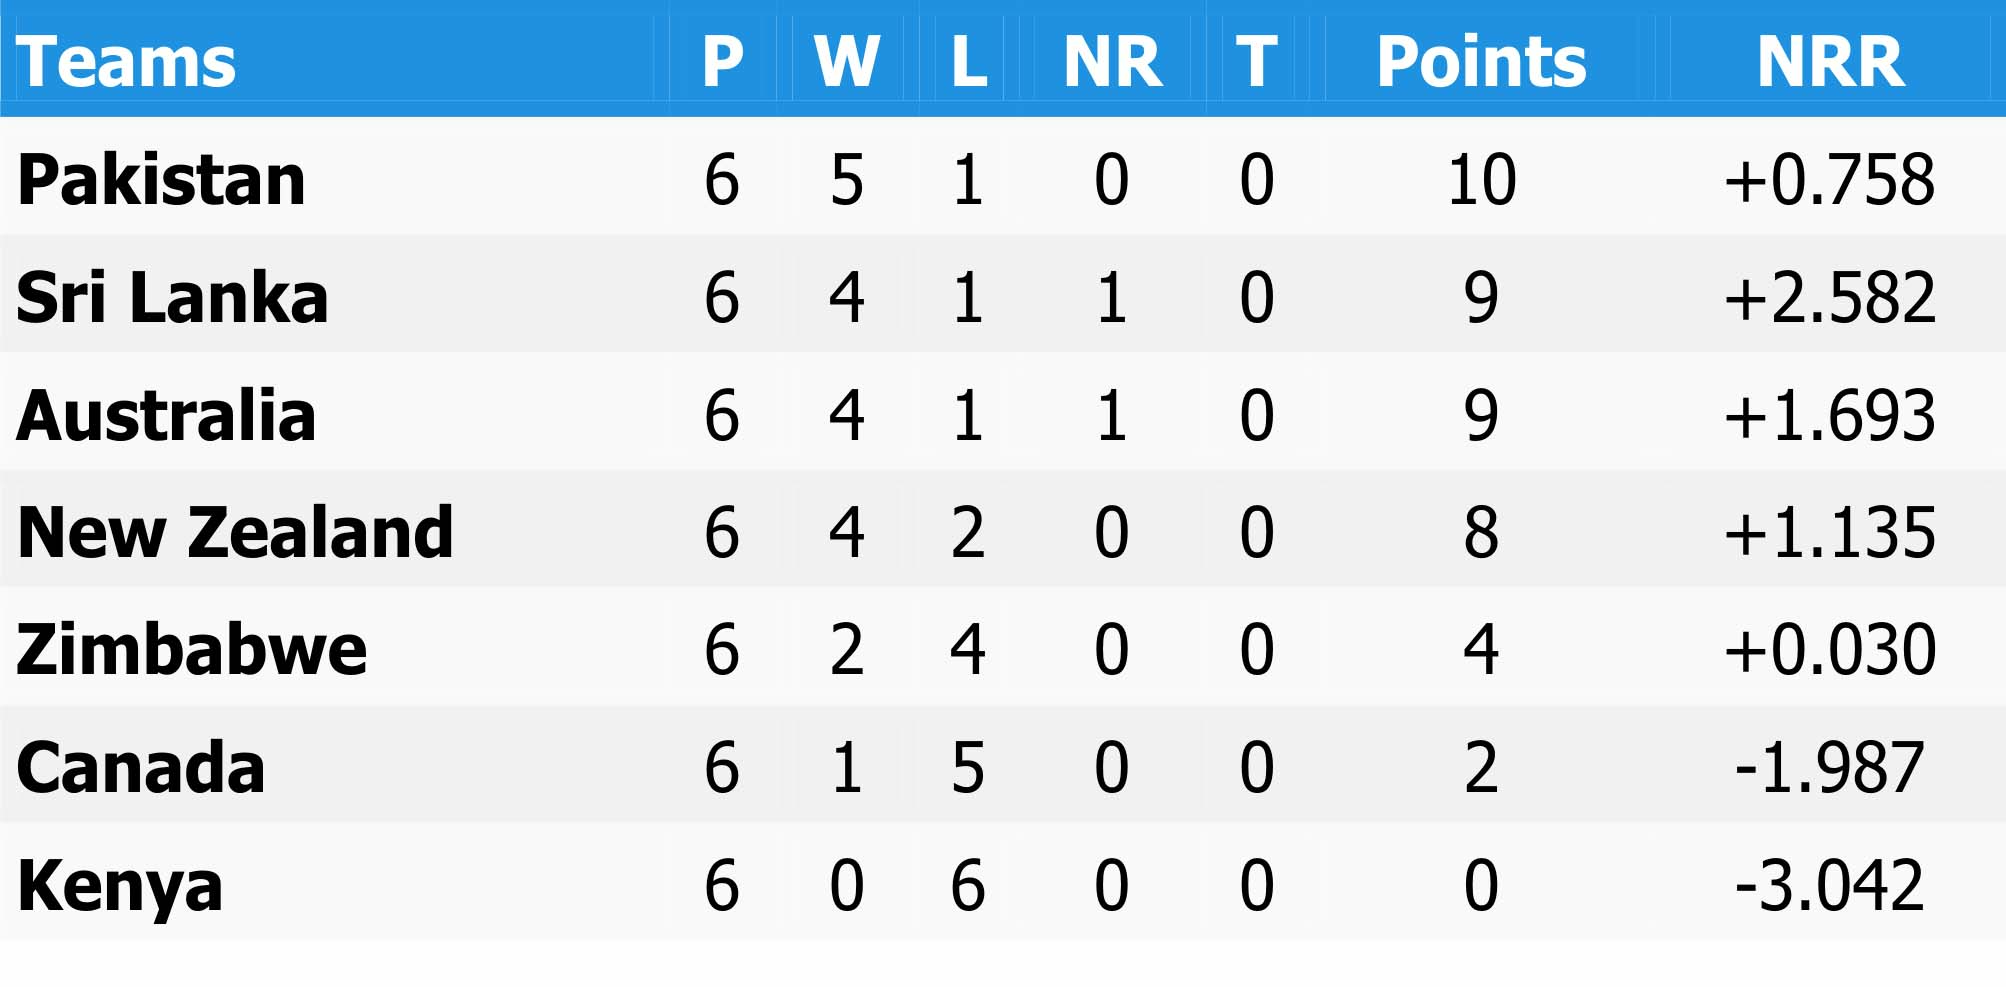Click the T column header
The height and width of the screenshot is (987, 2006).
tap(1256, 62)
